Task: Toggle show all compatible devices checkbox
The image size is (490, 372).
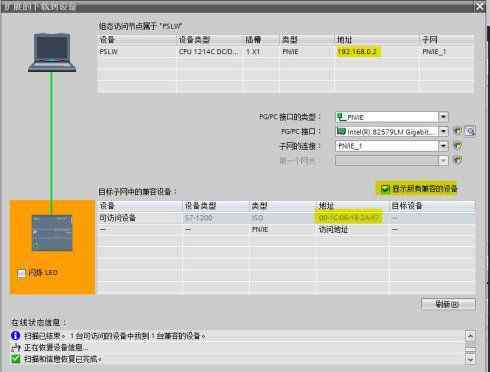Action: 385,189
